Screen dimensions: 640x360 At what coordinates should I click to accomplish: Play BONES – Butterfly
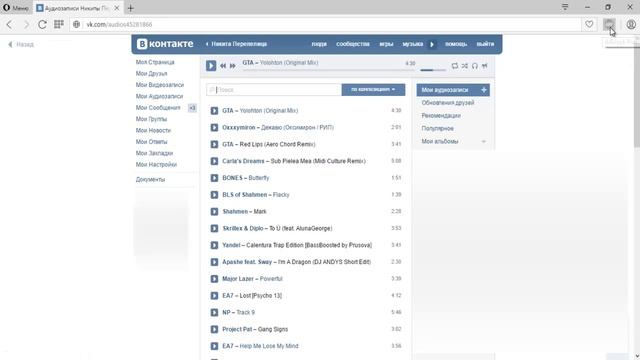214,178
